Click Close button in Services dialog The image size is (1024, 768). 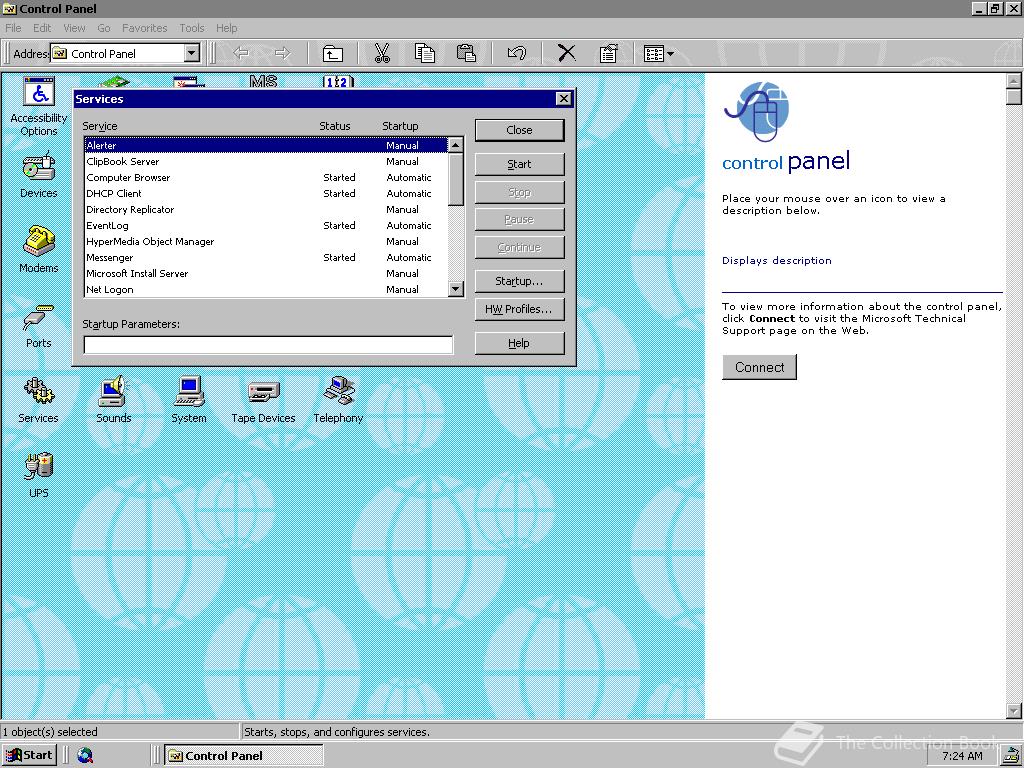tap(519, 130)
